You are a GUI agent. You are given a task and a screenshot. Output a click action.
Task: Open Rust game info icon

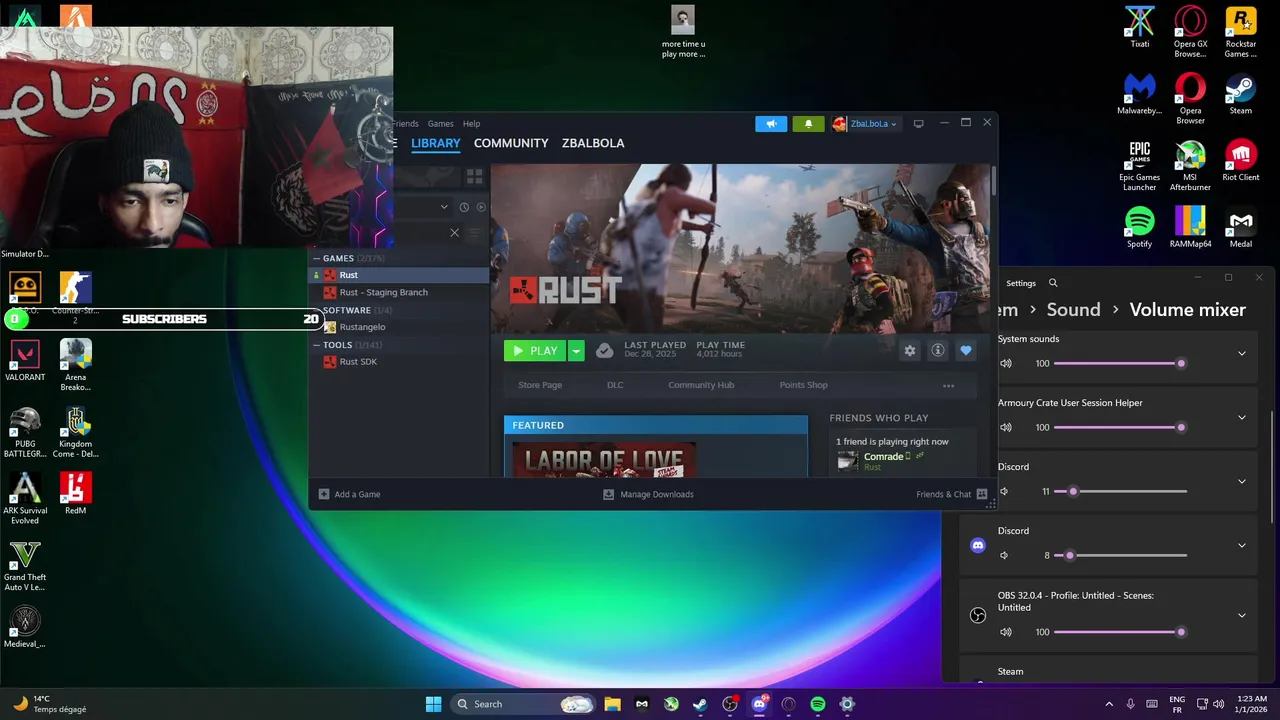tap(937, 350)
